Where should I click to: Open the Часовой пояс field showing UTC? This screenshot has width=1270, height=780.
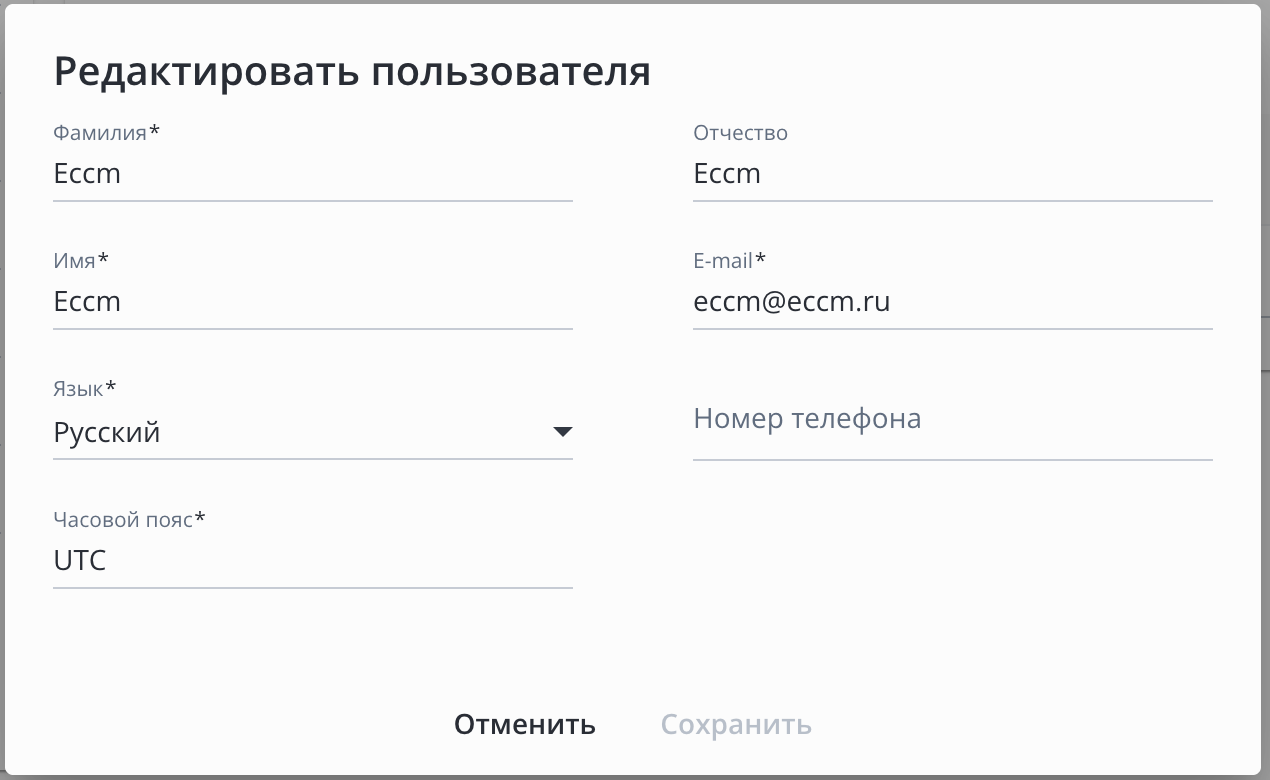[x=312, y=561]
